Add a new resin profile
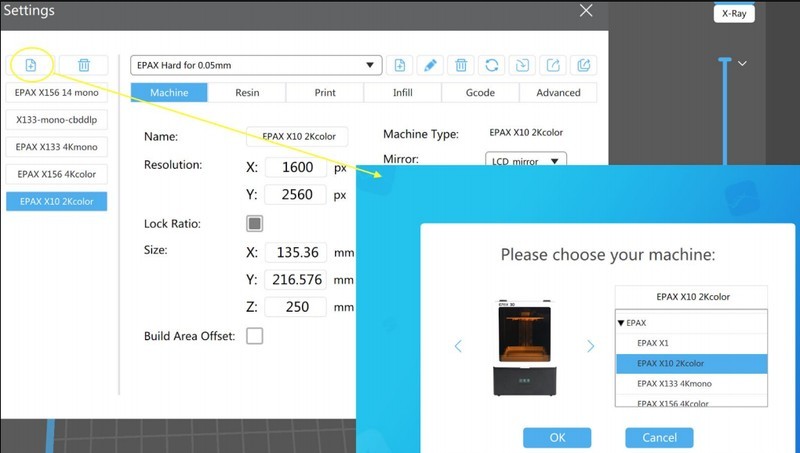Screen dimensions: 800x453 point(399,65)
